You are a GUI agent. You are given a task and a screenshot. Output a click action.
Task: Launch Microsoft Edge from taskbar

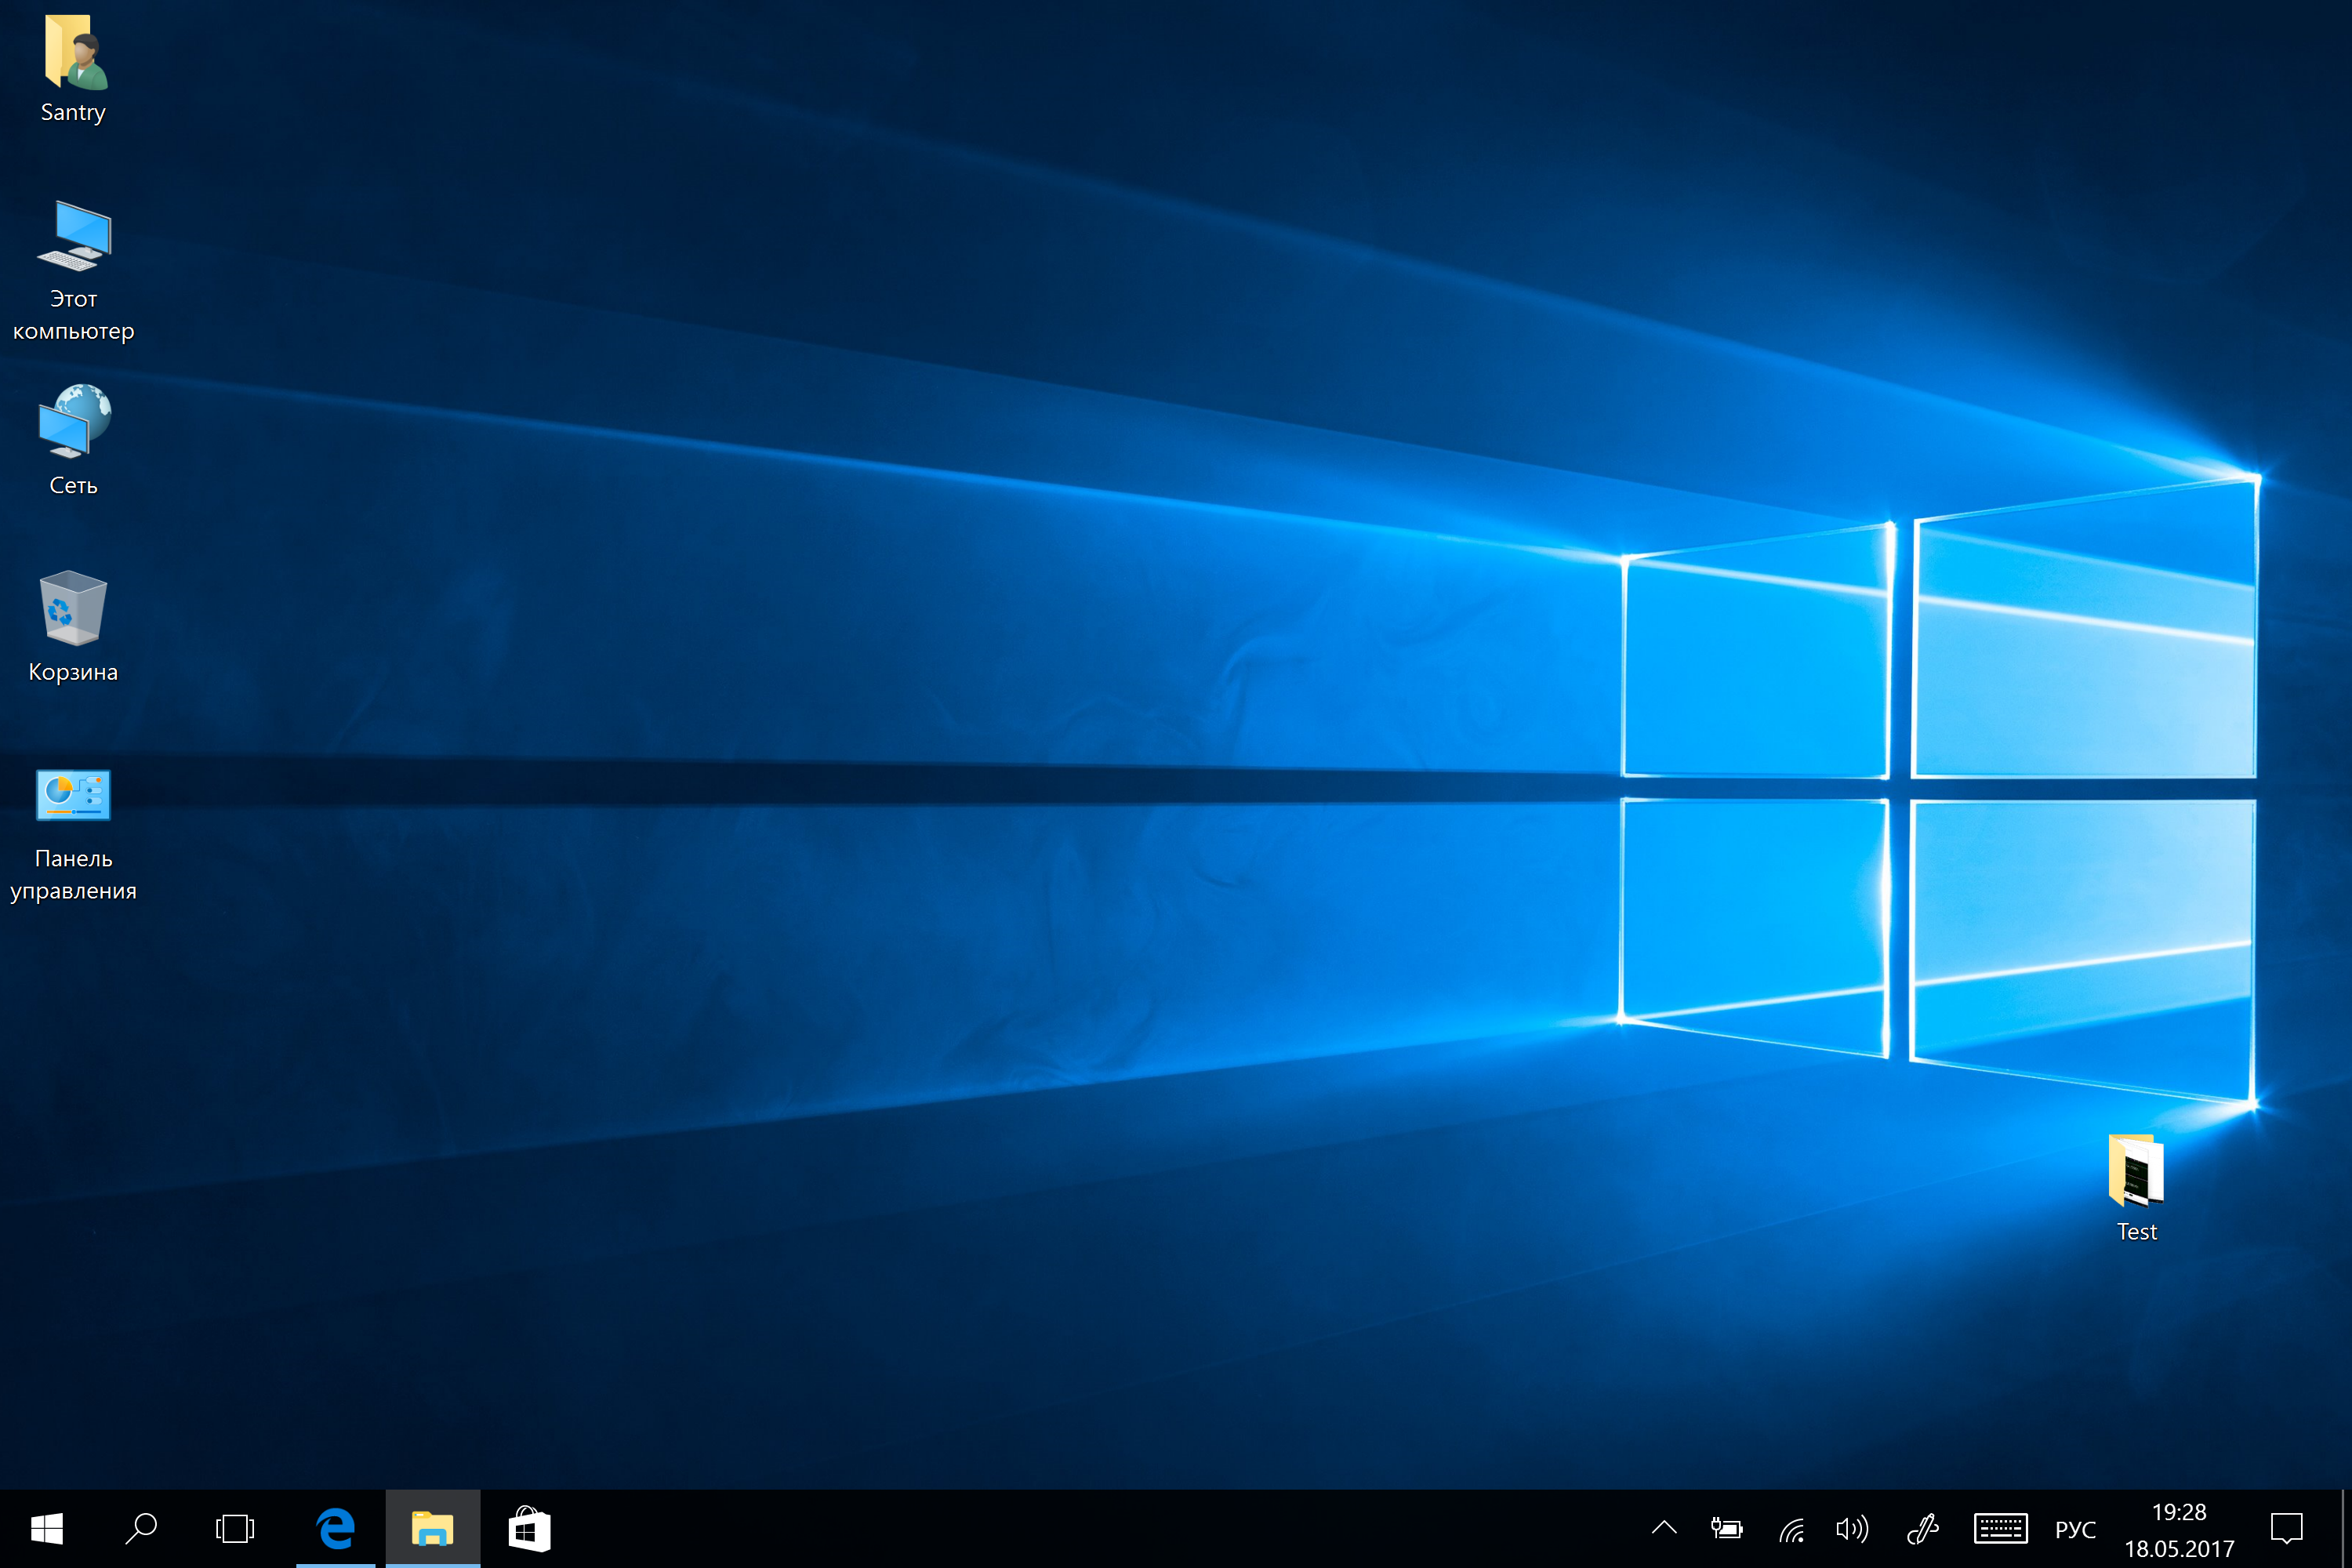(336, 1529)
